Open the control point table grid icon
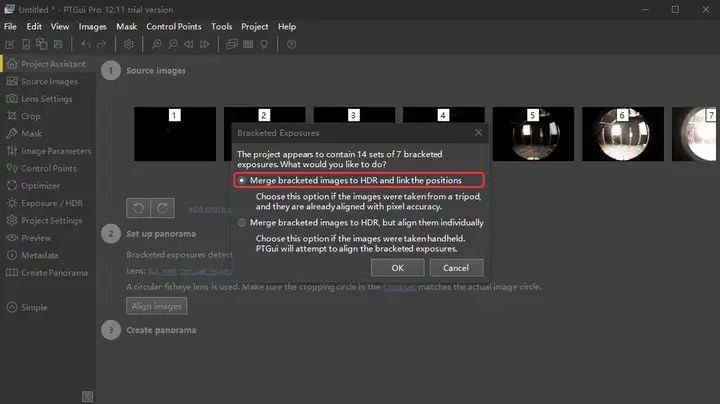720x404 pixels. pos(248,45)
